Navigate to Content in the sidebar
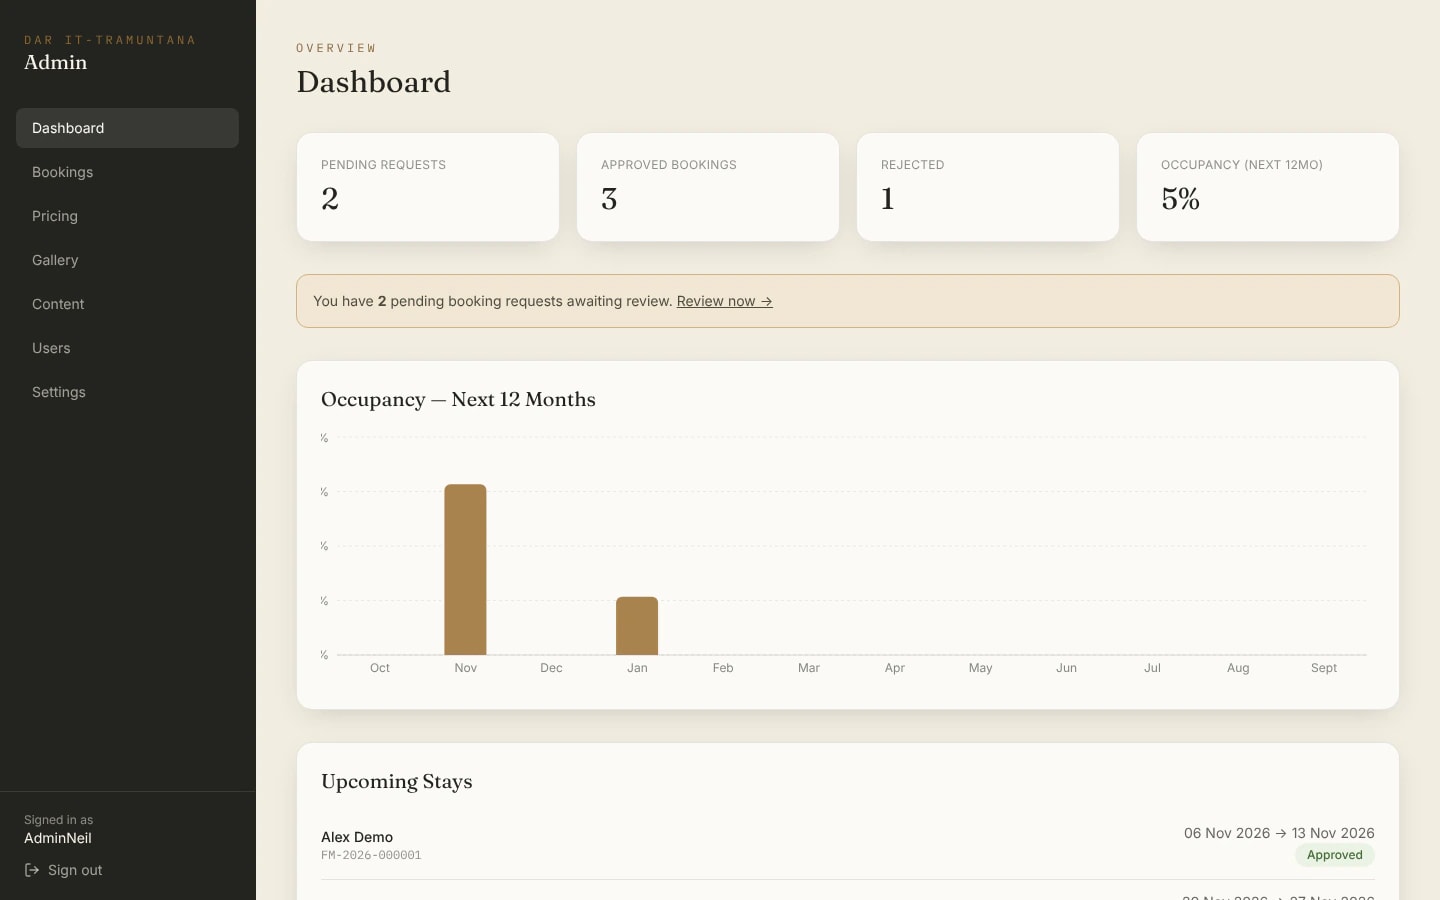The width and height of the screenshot is (1440, 900). tap(127, 304)
